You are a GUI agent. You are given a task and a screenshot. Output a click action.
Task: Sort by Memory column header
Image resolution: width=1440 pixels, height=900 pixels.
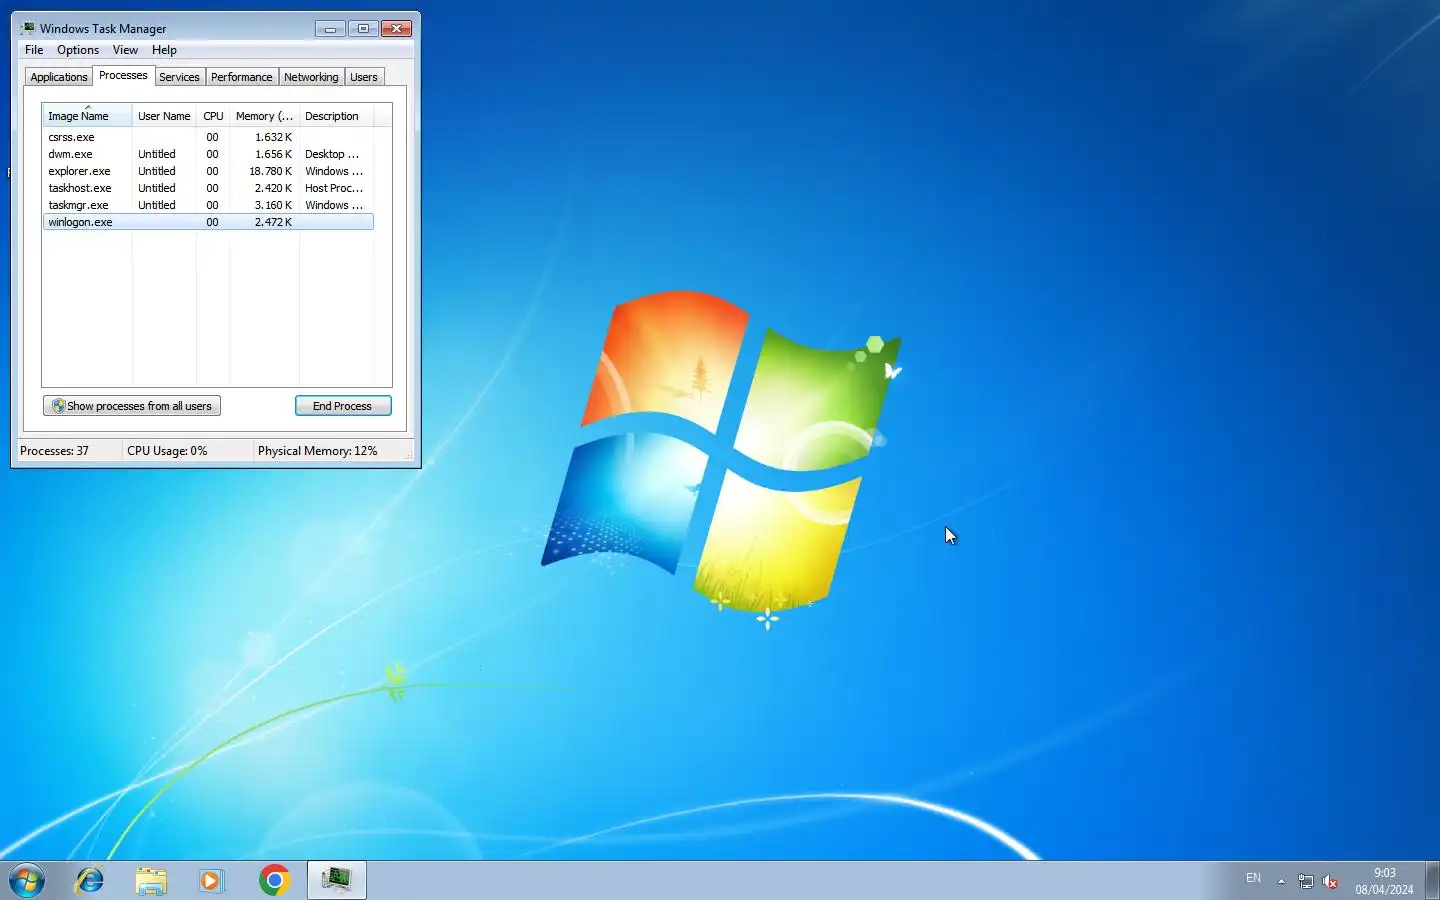point(264,116)
